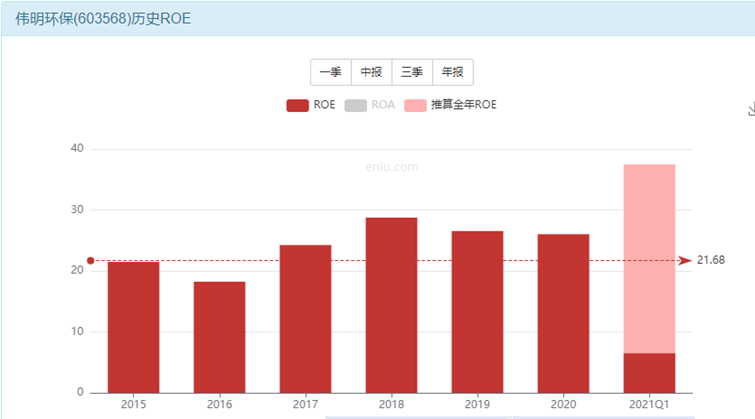Image resolution: width=755 pixels, height=419 pixels.
Task: Click the 2021Q1 axis label
Action: (649, 404)
